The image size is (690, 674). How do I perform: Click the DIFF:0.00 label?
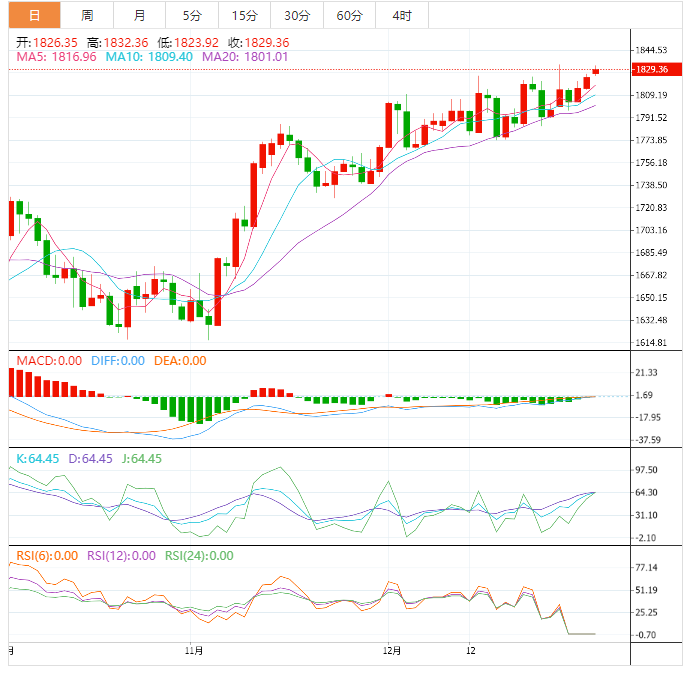click(118, 361)
